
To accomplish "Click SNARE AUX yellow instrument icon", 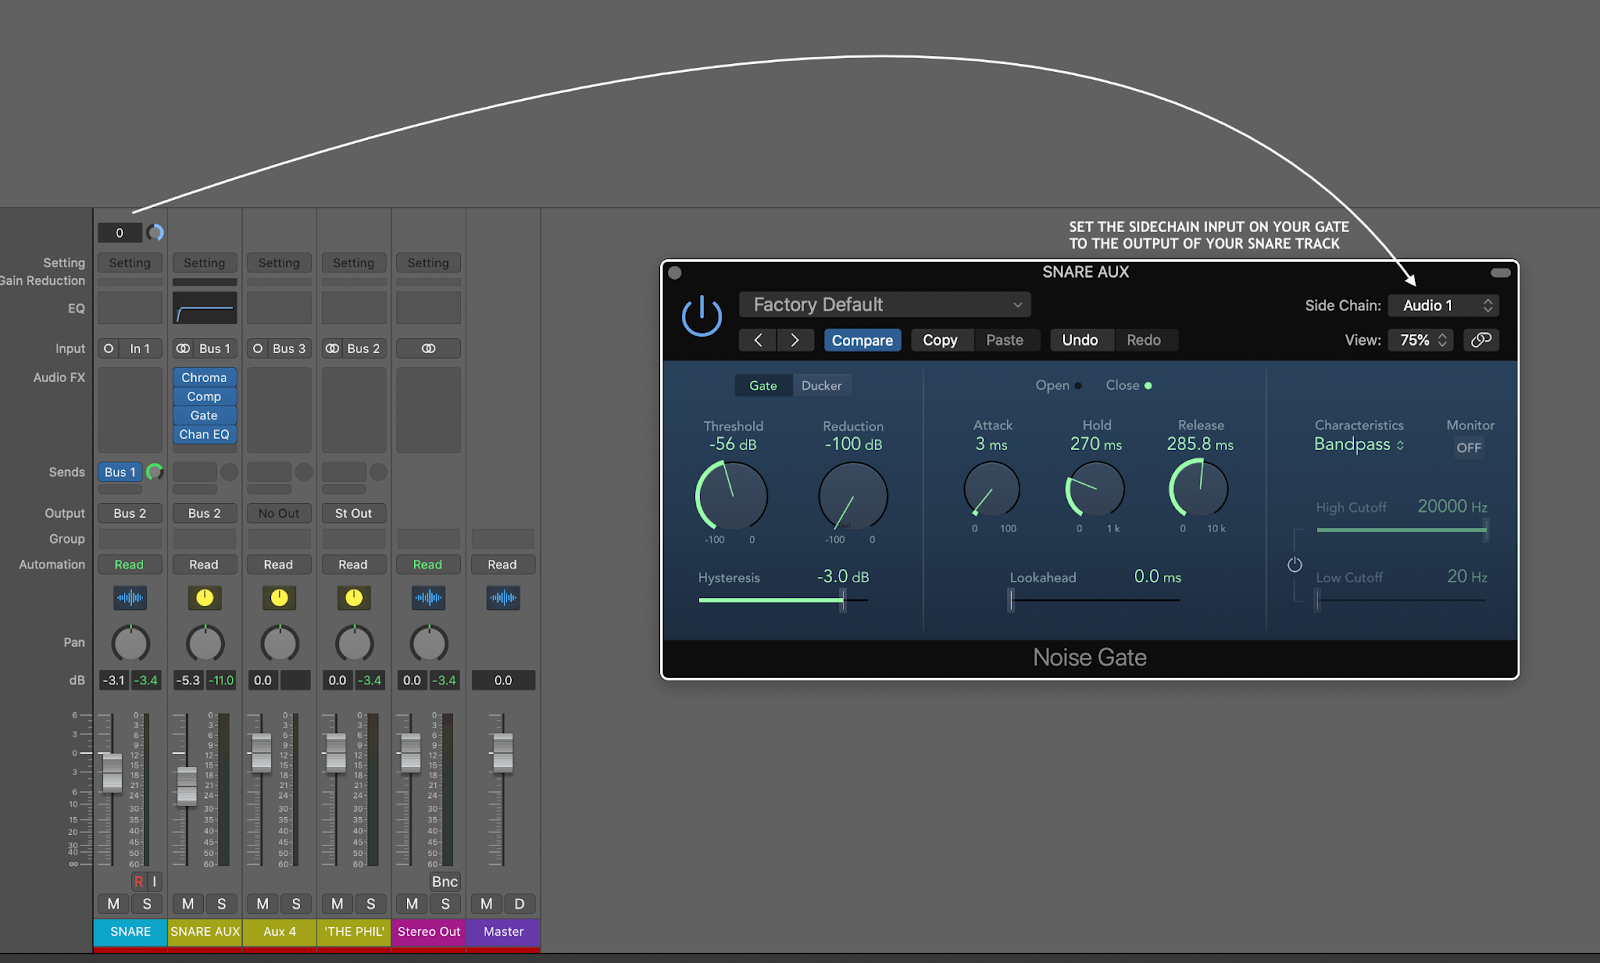I will point(205,598).
